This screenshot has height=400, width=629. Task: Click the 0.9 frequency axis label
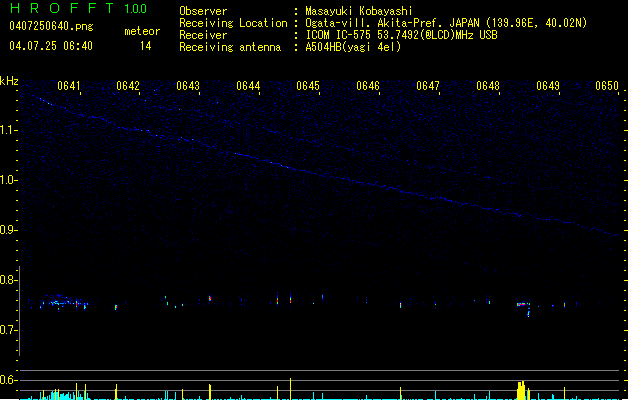[9, 230]
